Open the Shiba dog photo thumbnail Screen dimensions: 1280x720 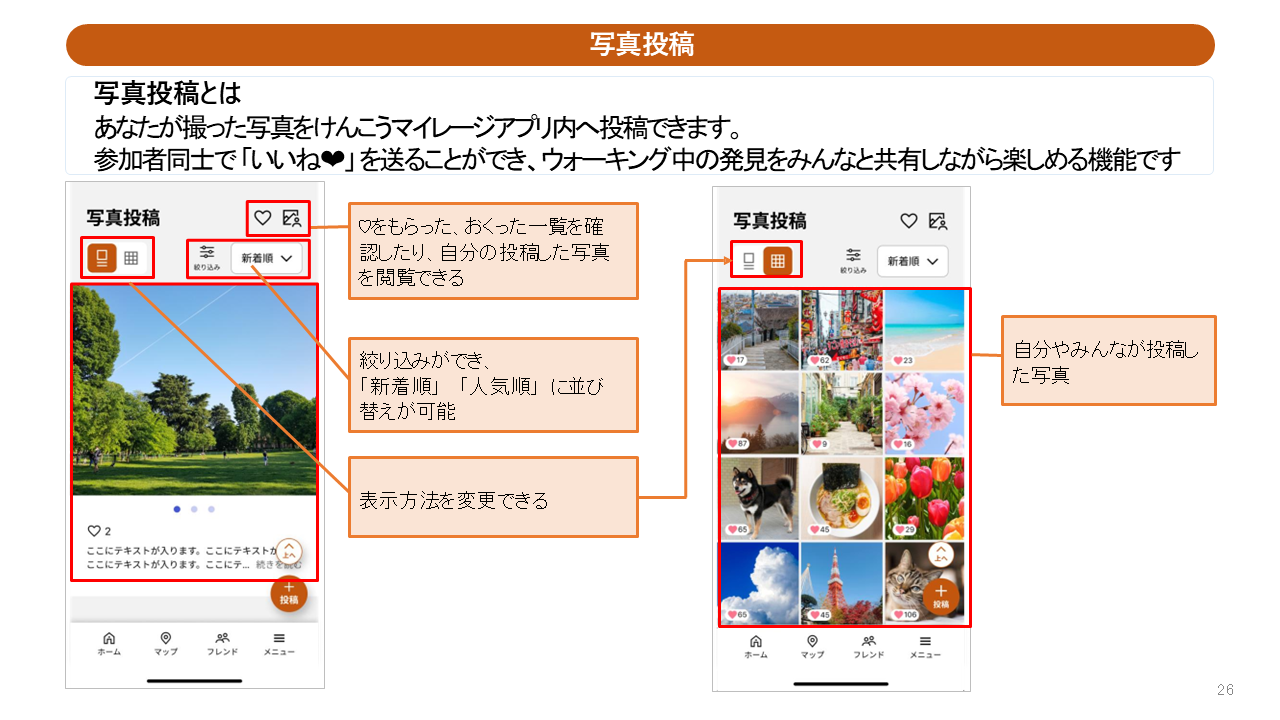click(x=760, y=498)
